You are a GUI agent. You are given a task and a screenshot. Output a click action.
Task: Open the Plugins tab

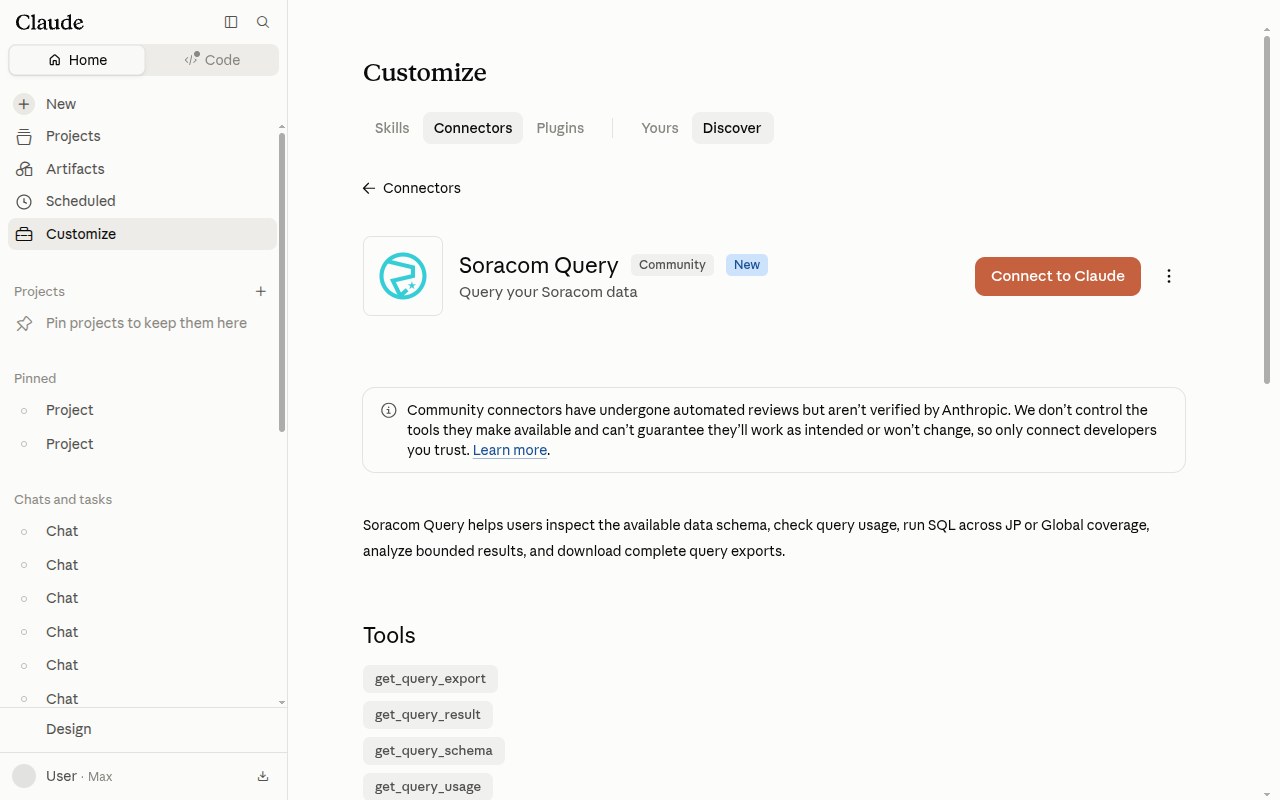[x=560, y=128]
